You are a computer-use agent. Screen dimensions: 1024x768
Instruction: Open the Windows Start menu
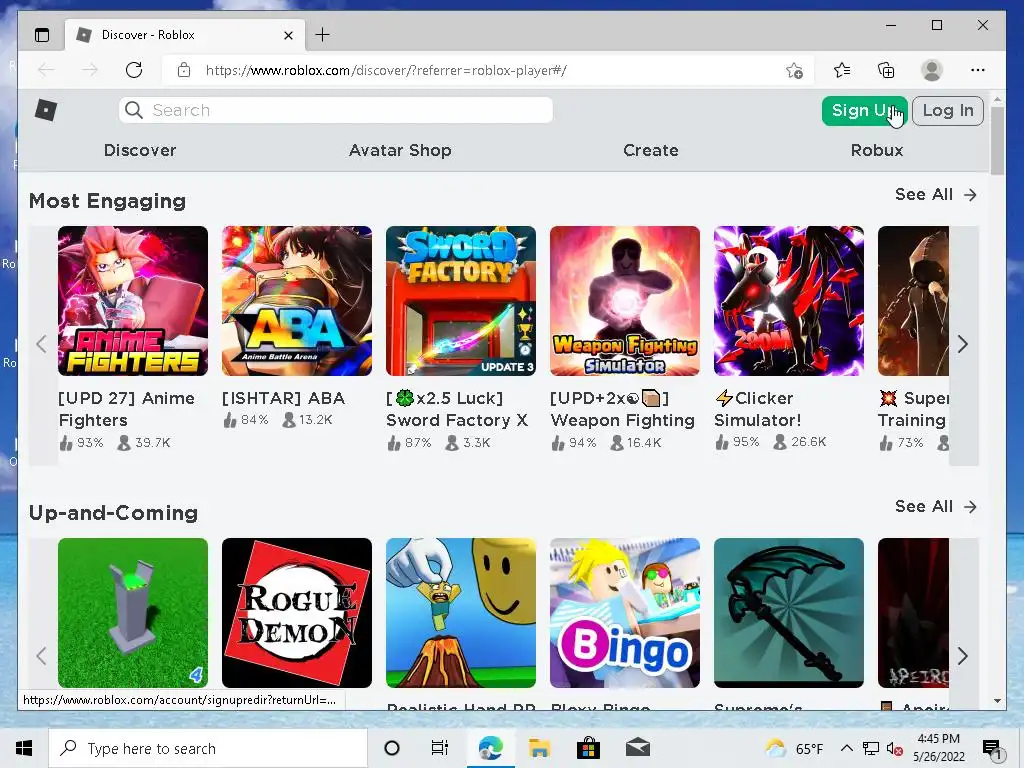24,748
